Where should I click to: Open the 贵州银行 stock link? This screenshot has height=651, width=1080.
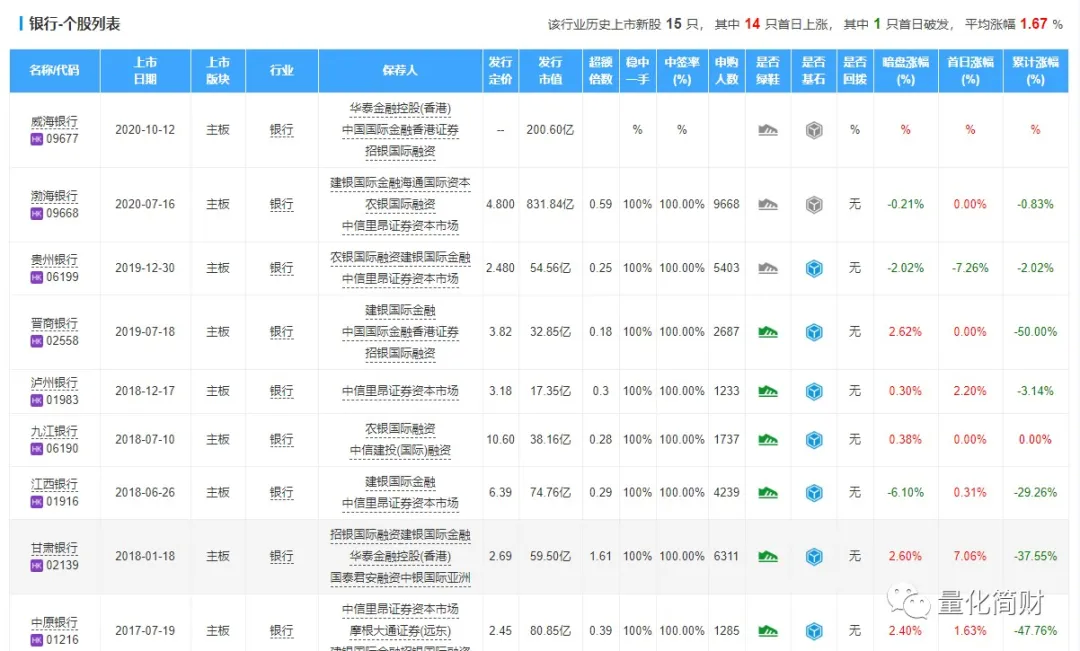pyautogui.click(x=54, y=260)
